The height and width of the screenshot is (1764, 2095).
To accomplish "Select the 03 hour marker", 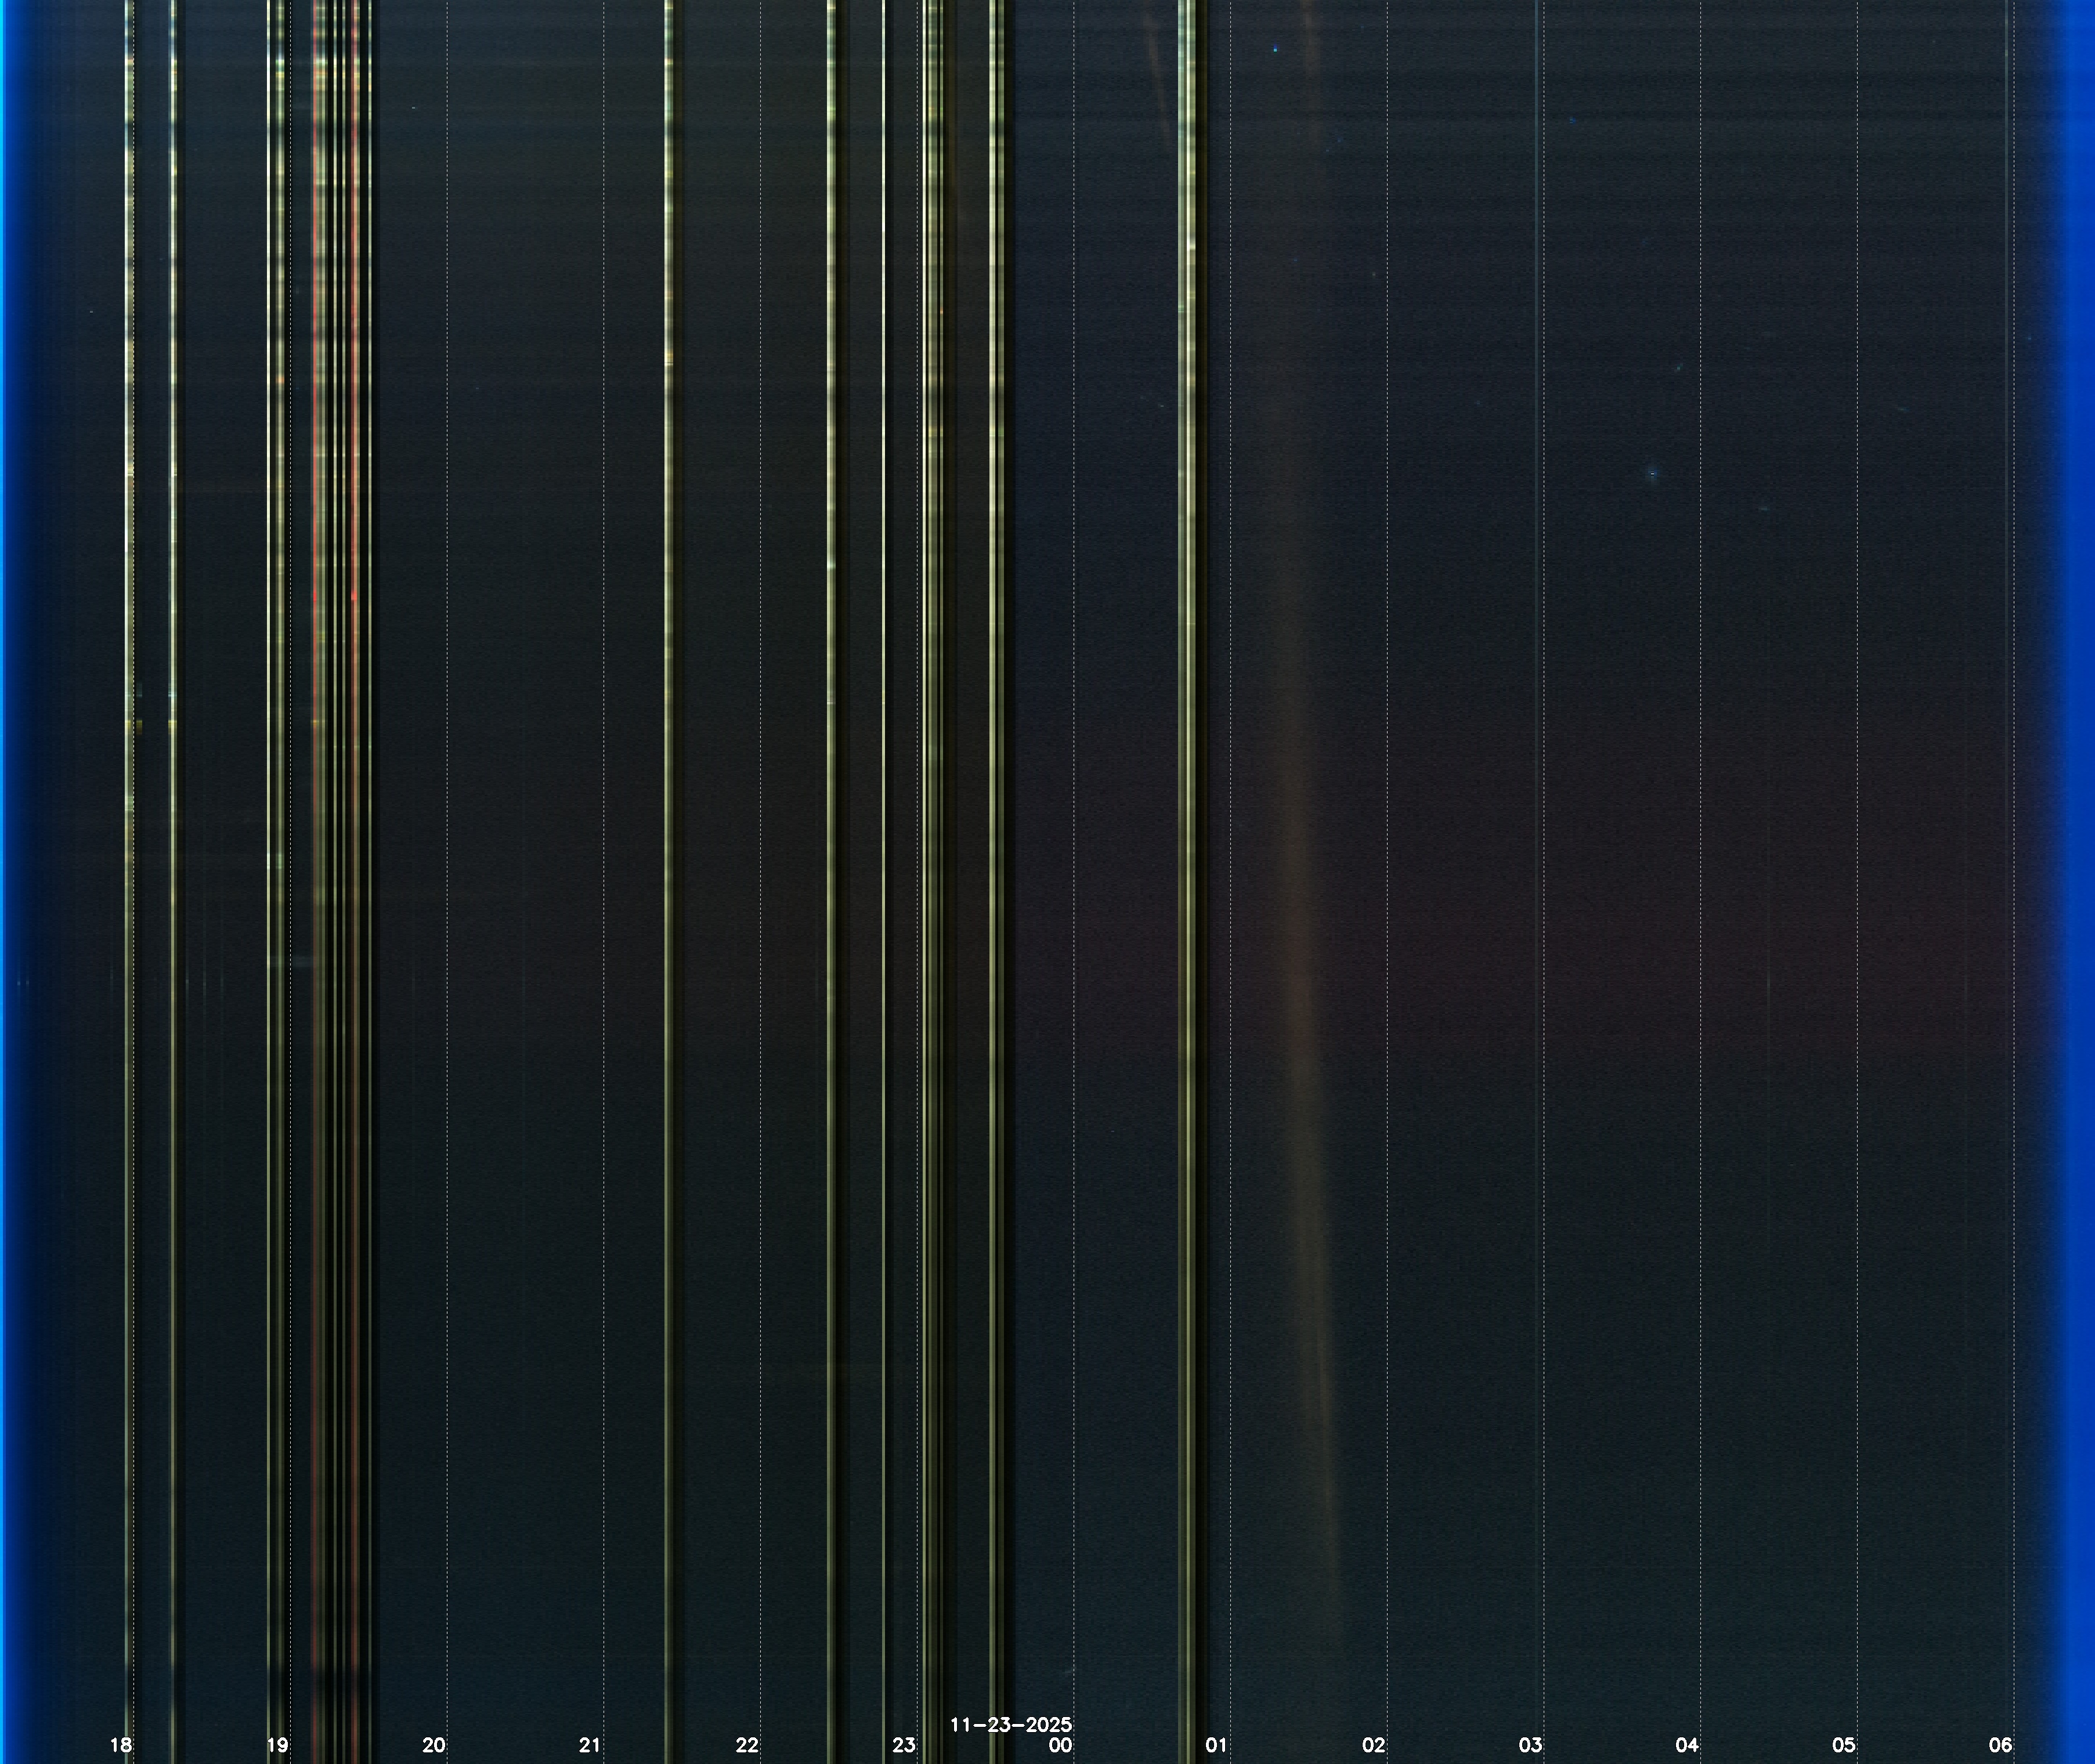I will pos(1530,1745).
